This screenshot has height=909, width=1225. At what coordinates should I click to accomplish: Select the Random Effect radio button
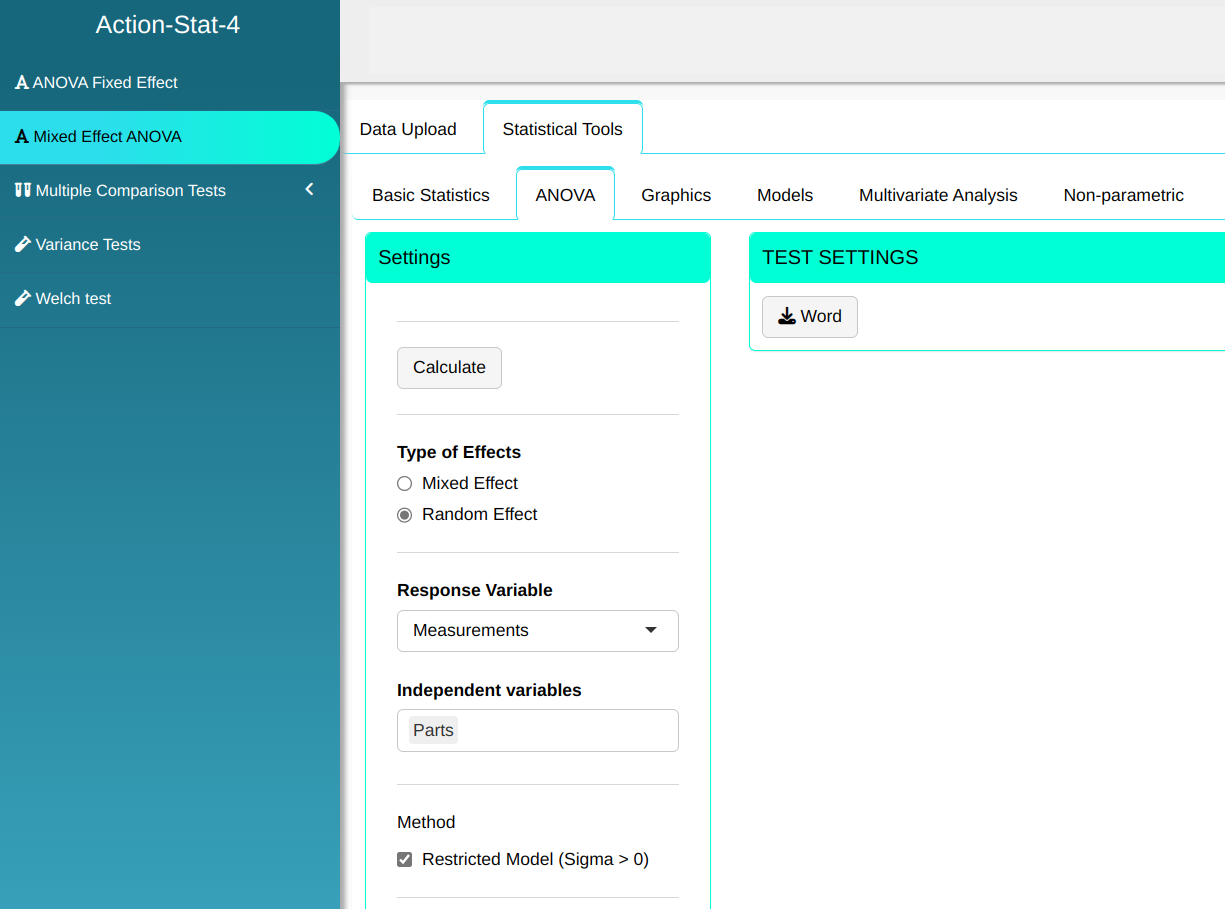coord(405,515)
